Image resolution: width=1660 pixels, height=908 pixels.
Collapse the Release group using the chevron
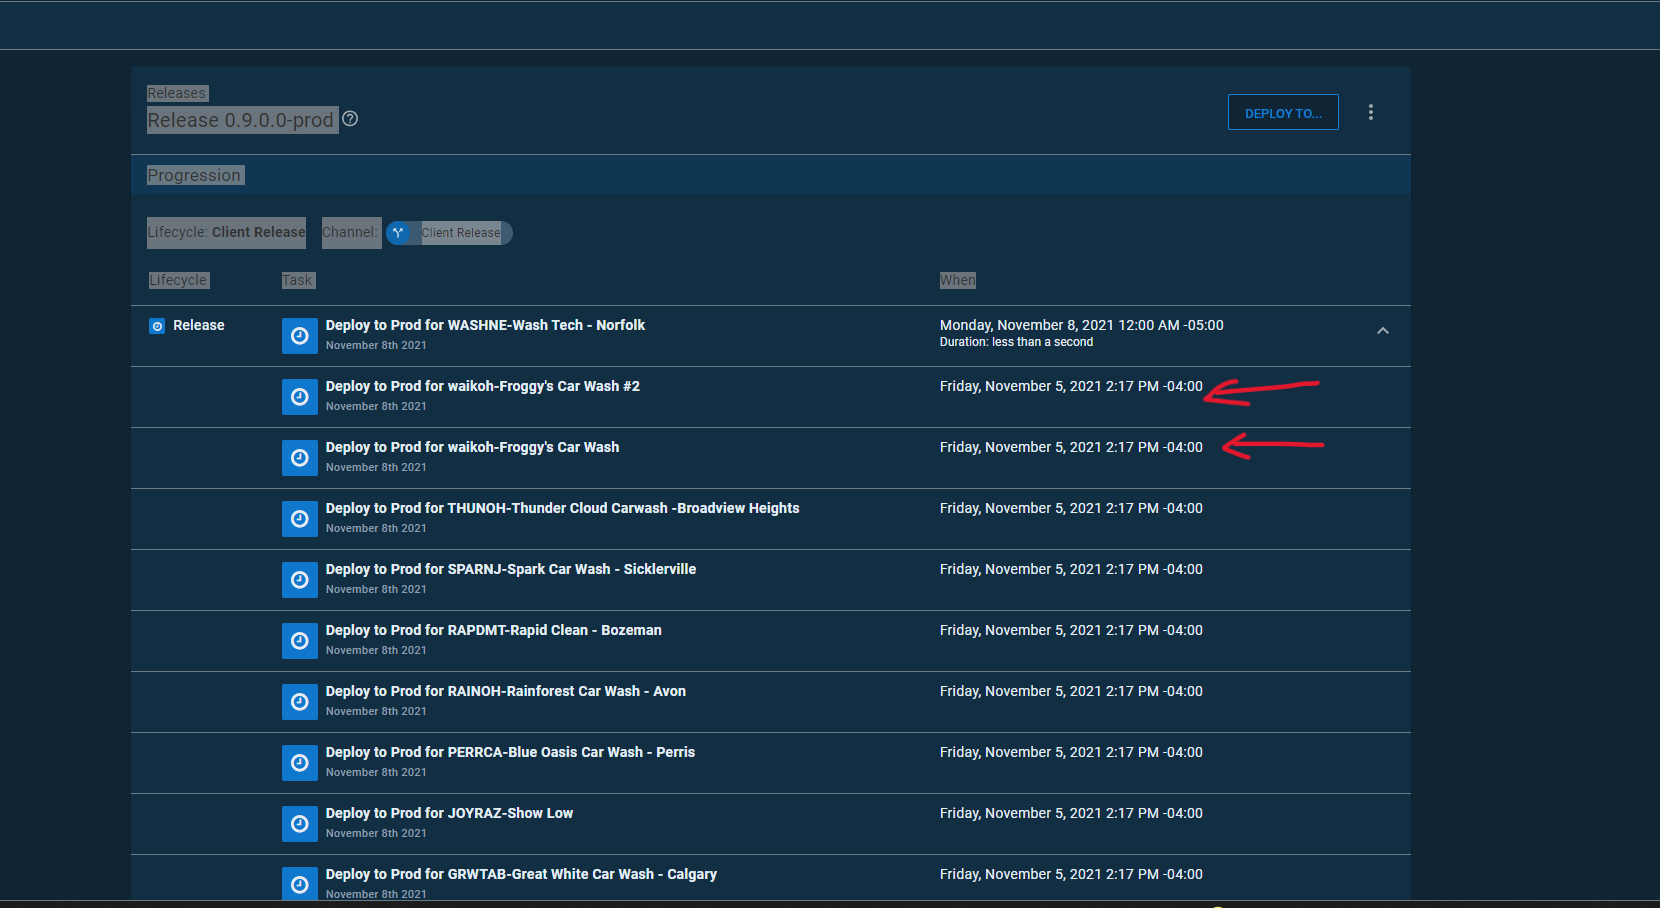click(x=1383, y=330)
